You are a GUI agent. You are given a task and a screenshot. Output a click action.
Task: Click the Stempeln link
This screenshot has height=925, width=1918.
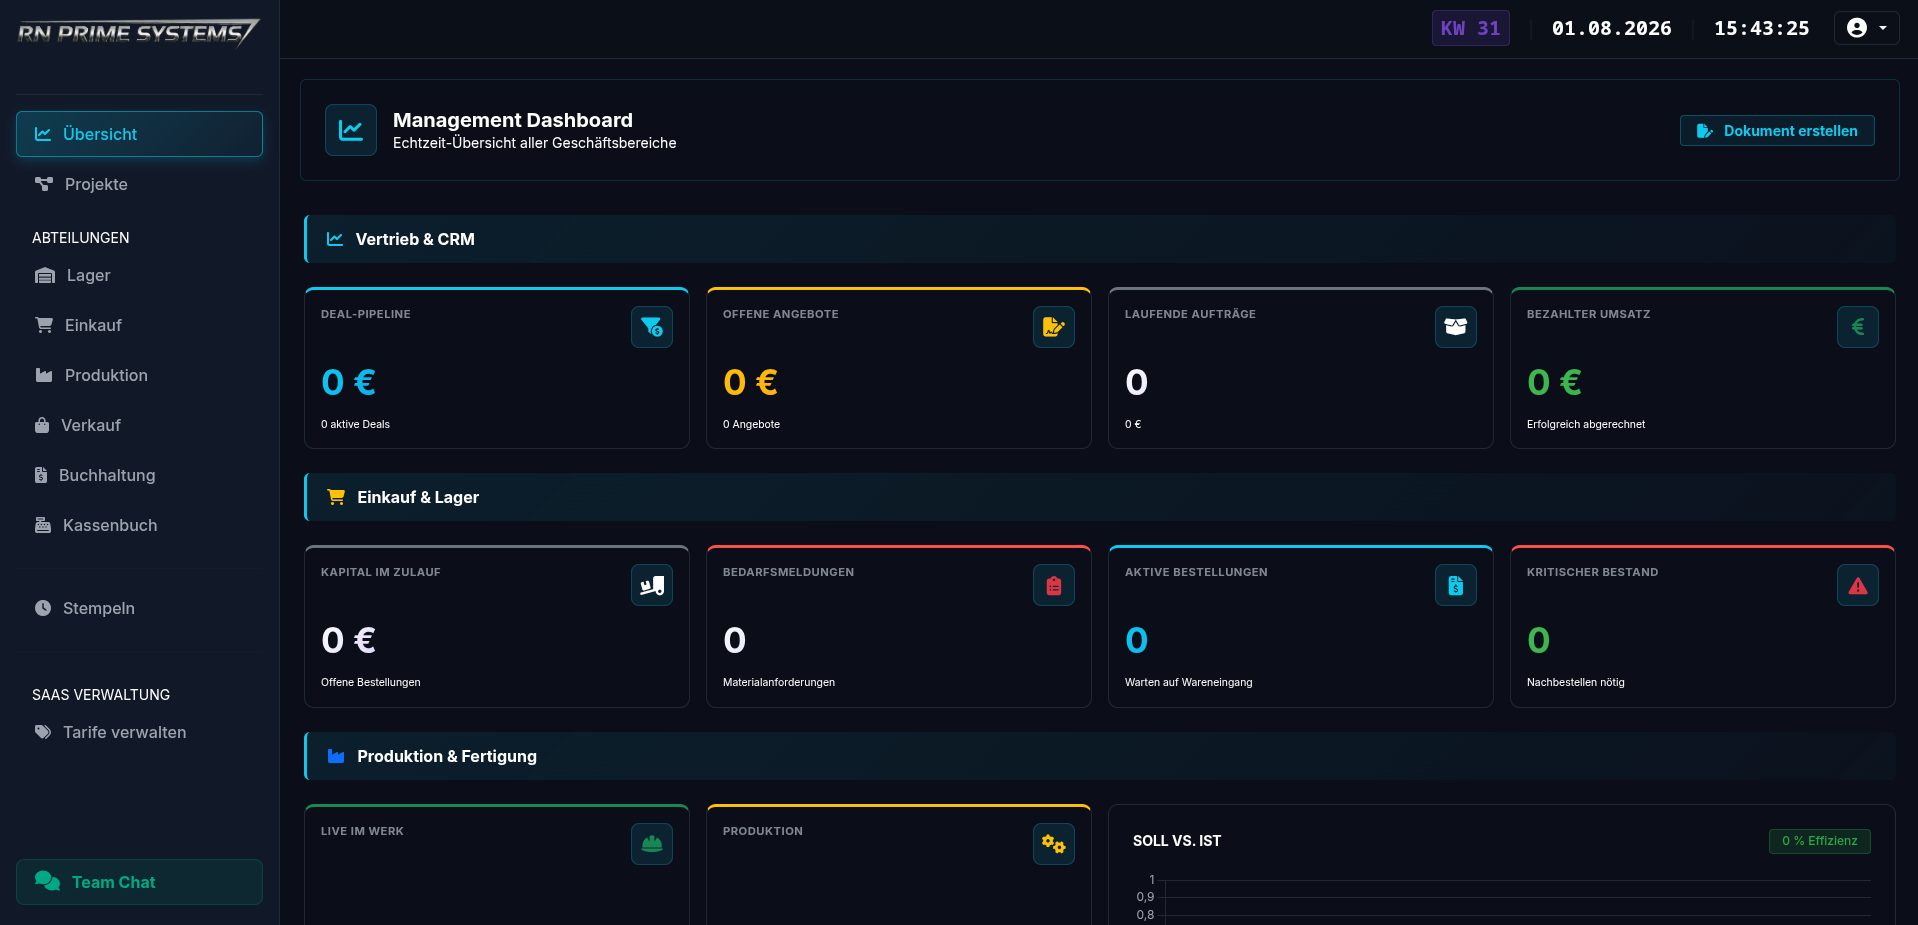tap(139, 608)
